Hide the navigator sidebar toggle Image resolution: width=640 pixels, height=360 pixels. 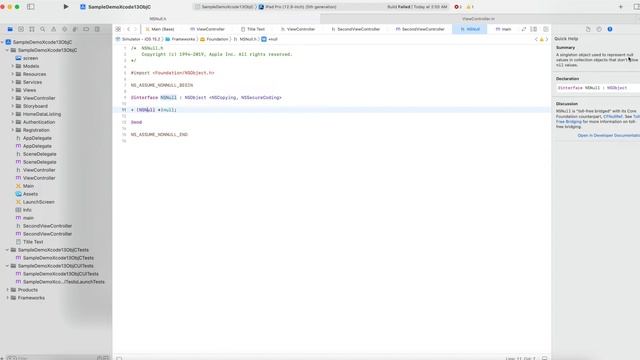point(31,7)
